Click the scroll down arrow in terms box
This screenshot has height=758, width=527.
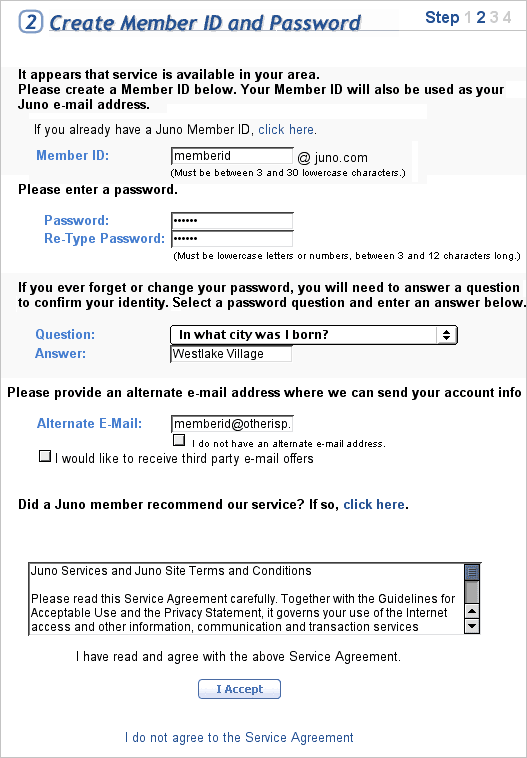(x=472, y=627)
